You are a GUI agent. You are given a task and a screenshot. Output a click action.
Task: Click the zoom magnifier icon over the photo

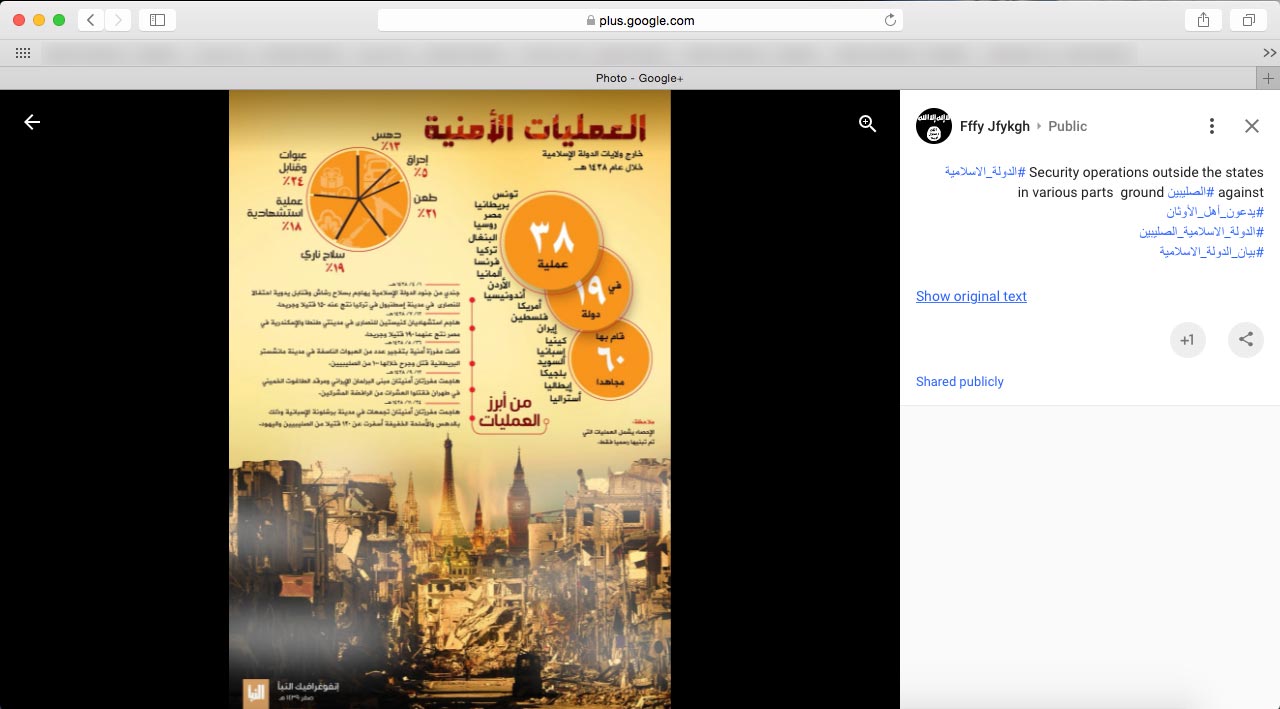pyautogui.click(x=867, y=123)
